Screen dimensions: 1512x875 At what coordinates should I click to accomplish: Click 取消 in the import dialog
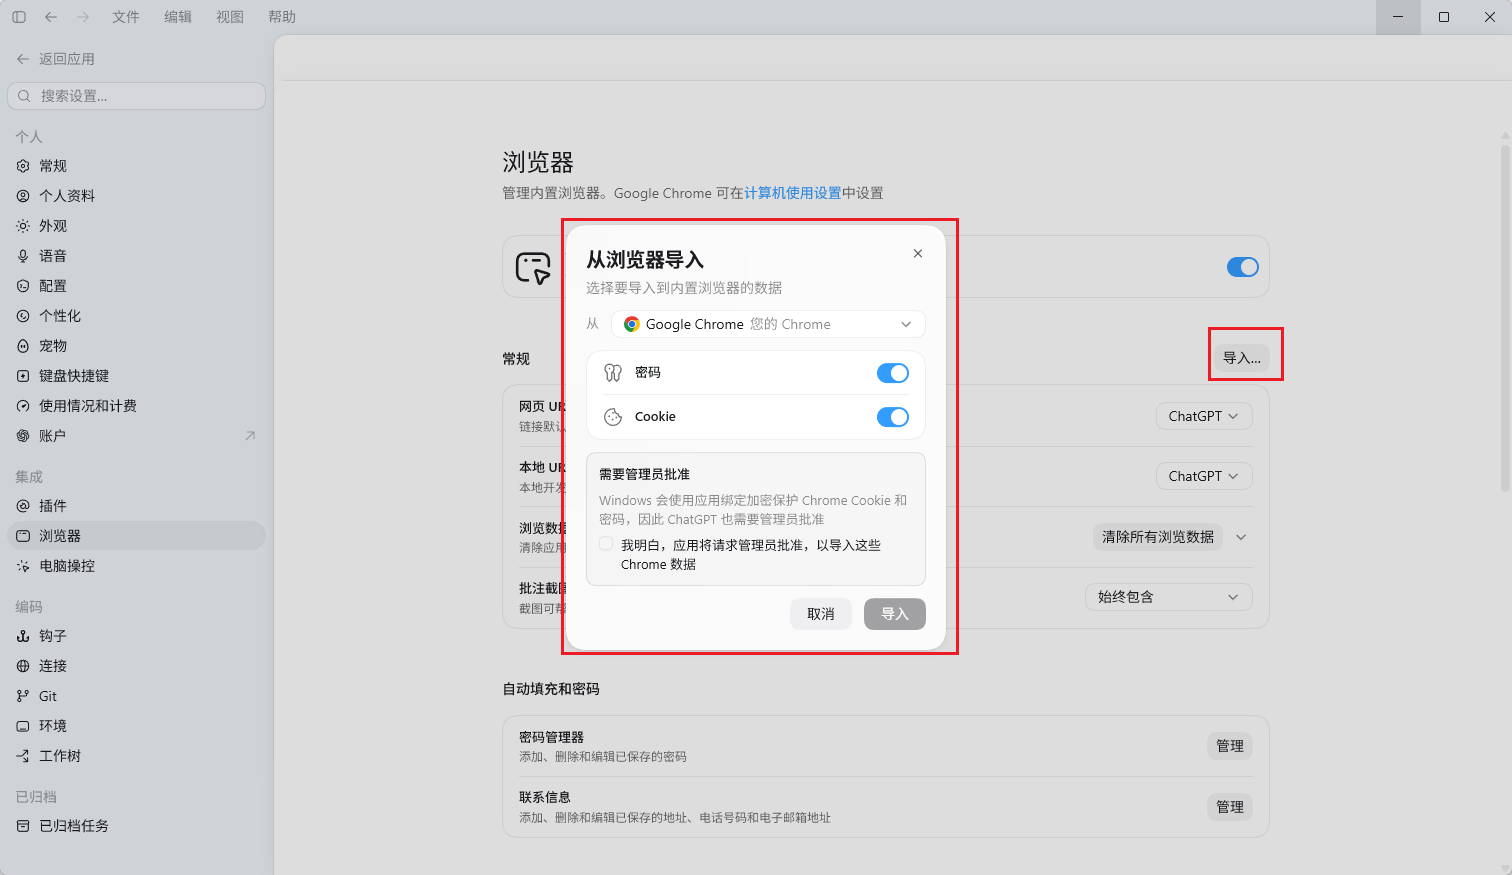click(821, 614)
